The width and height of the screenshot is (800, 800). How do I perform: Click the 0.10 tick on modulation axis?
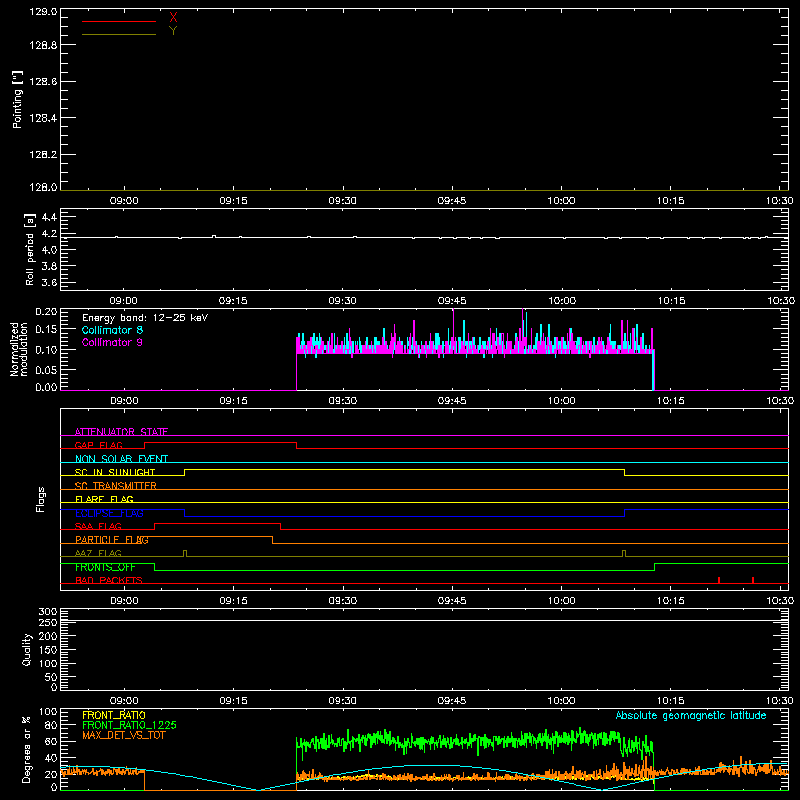click(x=46, y=349)
